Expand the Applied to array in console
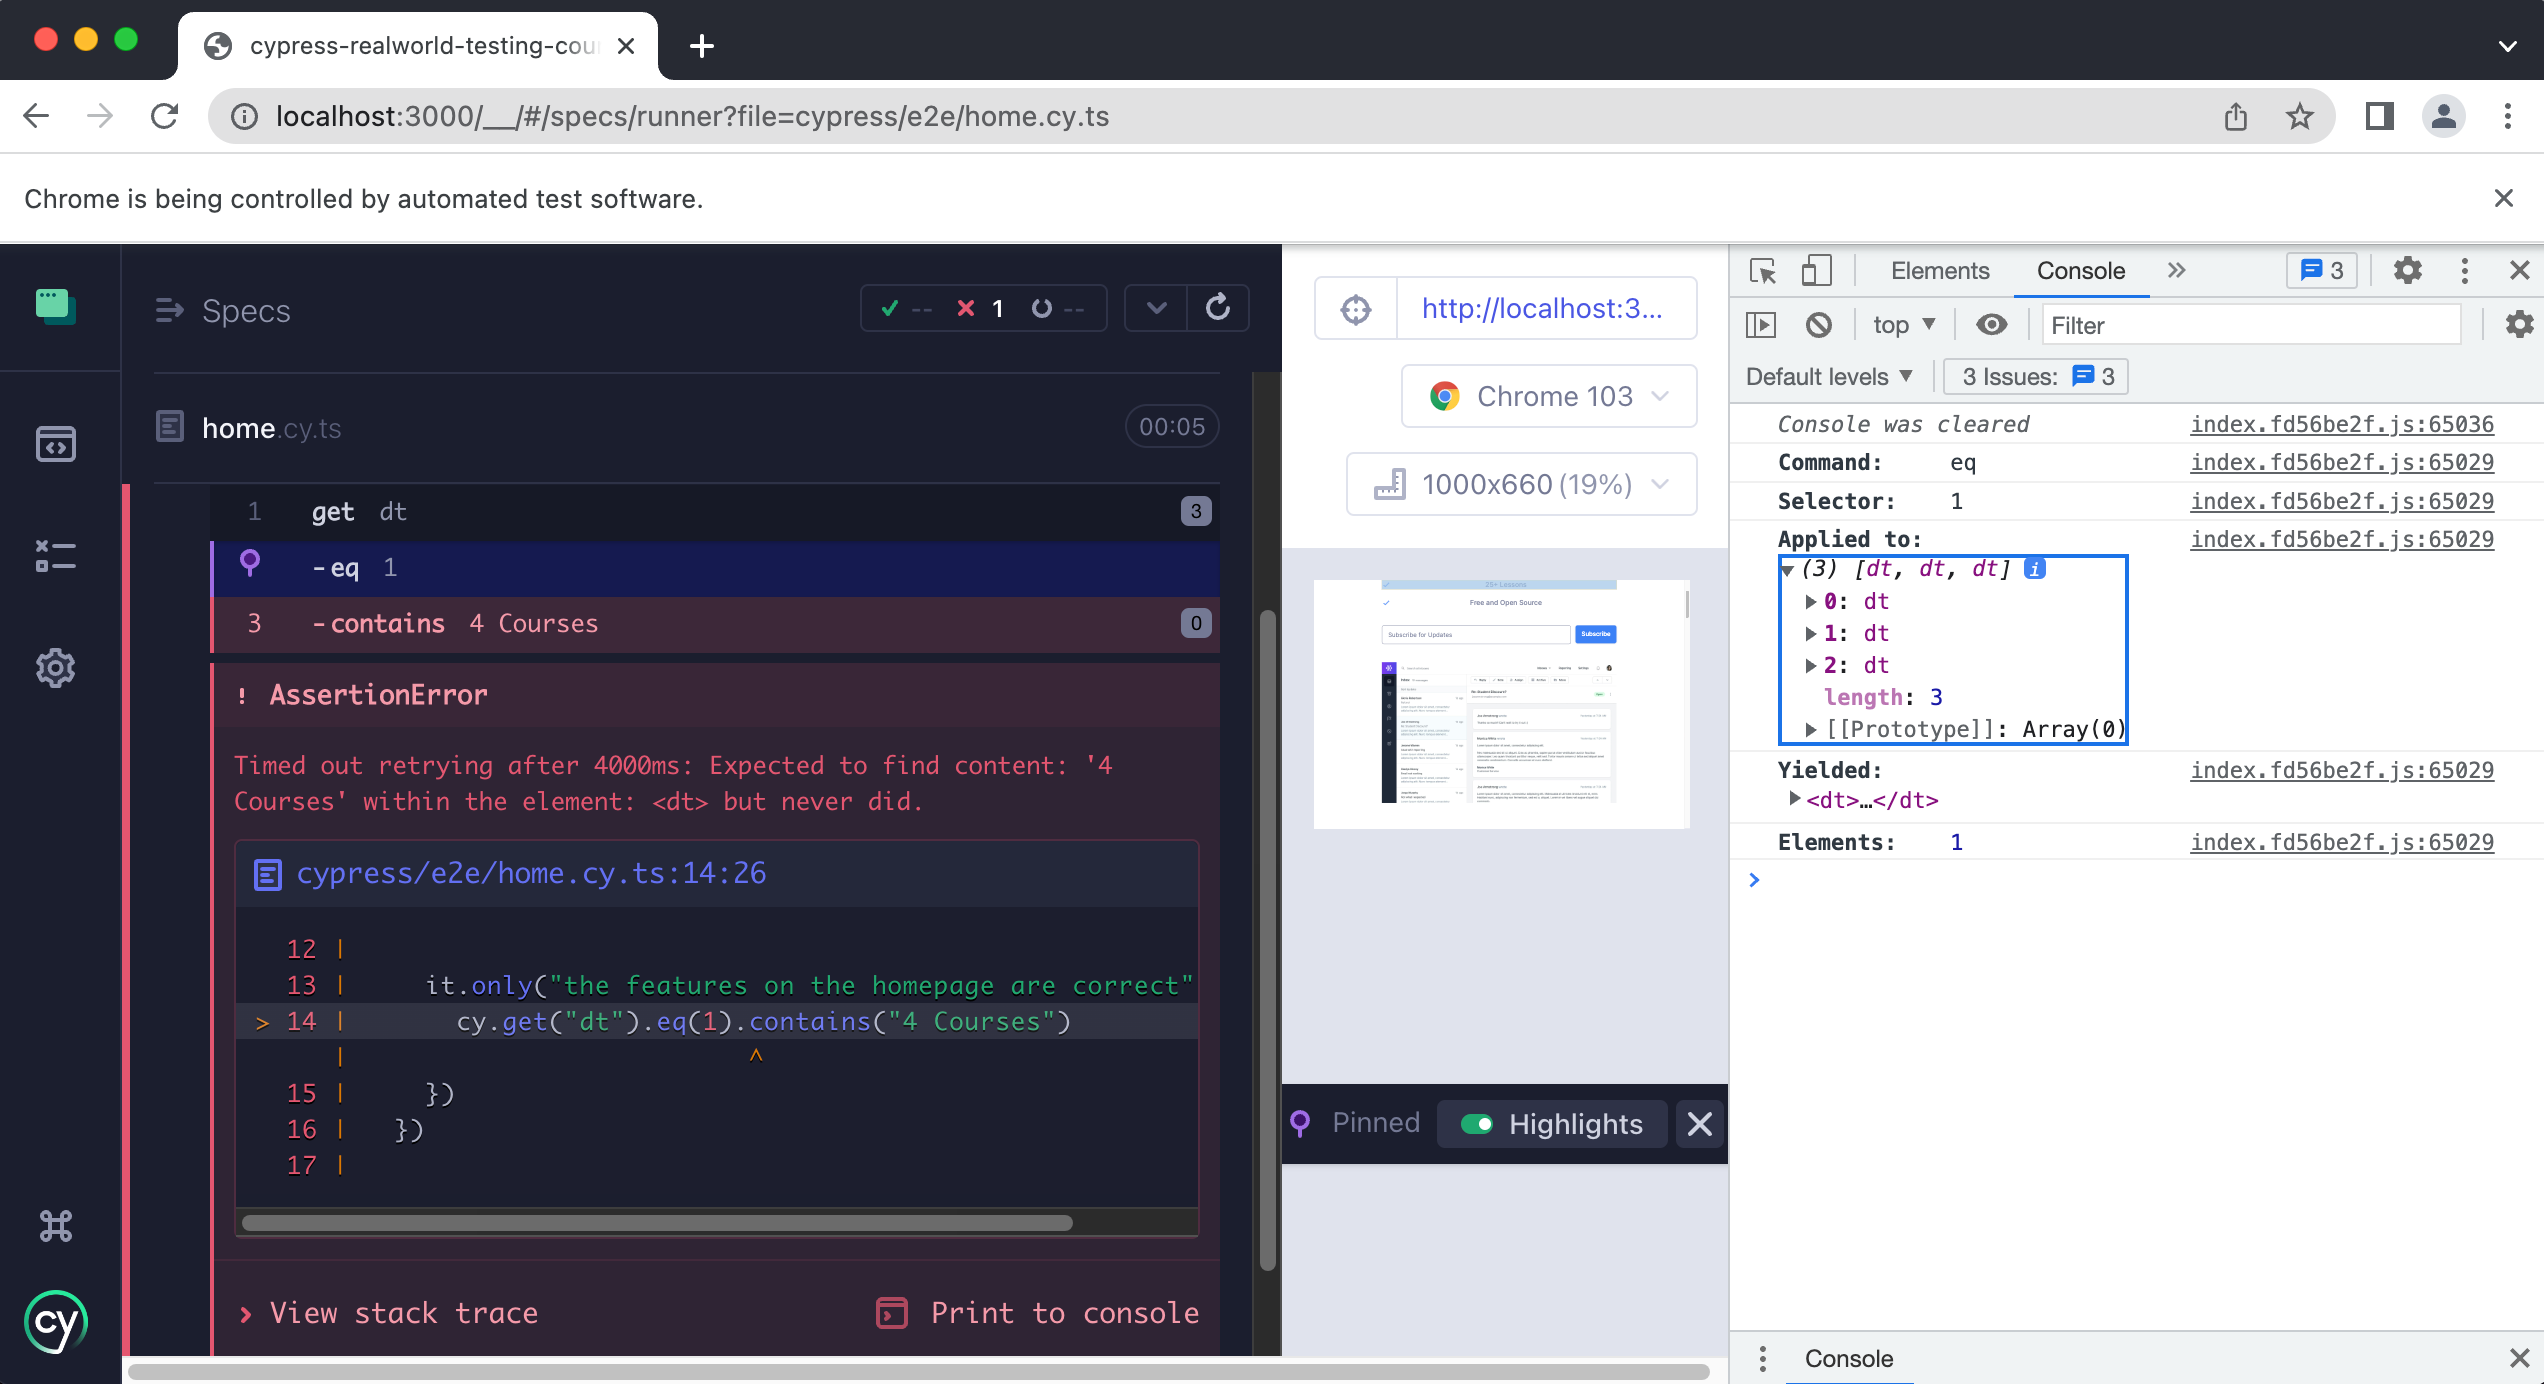The height and width of the screenshot is (1384, 2544). coord(1789,568)
